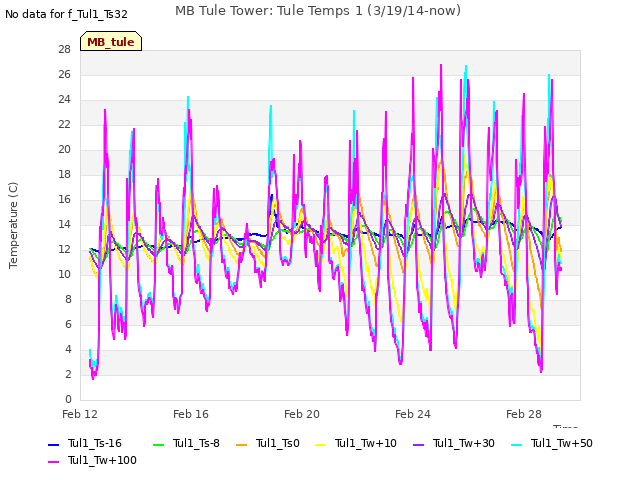640x480 pixels.
Task: Click the MB_tule annotation label
Action: tap(111, 41)
